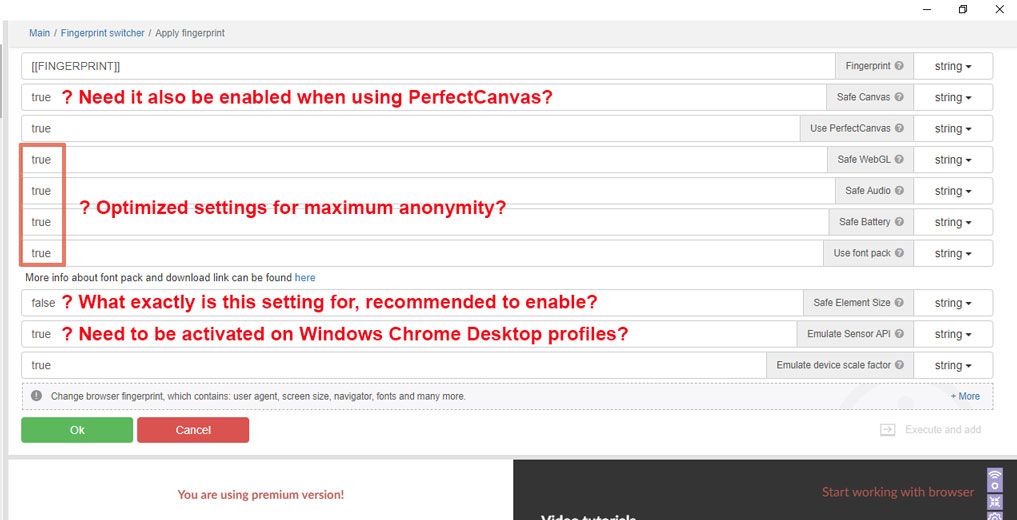Click the Safe WebGL value field
Screen dimensions: 1017x520
[424, 160]
